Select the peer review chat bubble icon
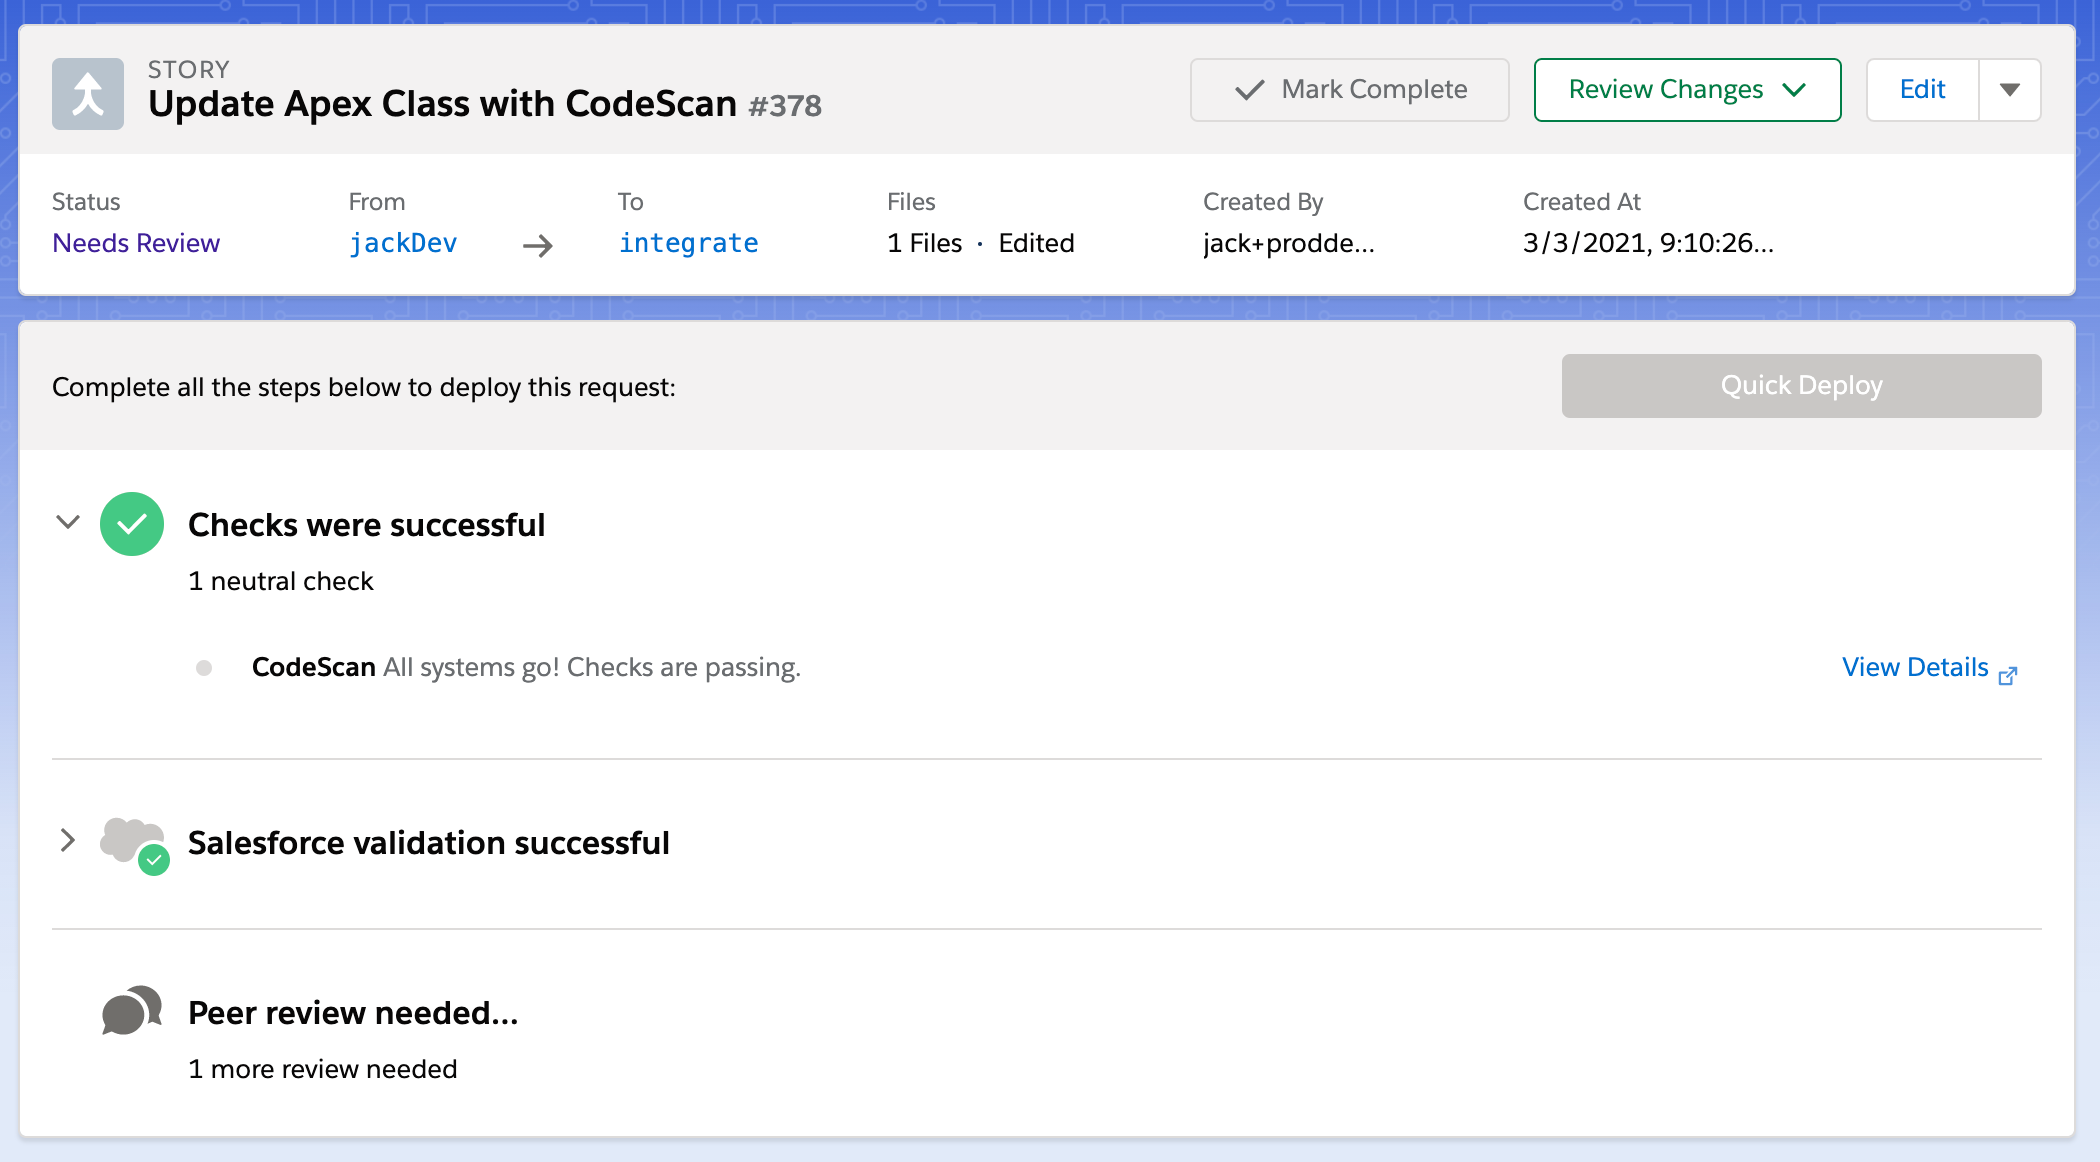 coord(131,1012)
